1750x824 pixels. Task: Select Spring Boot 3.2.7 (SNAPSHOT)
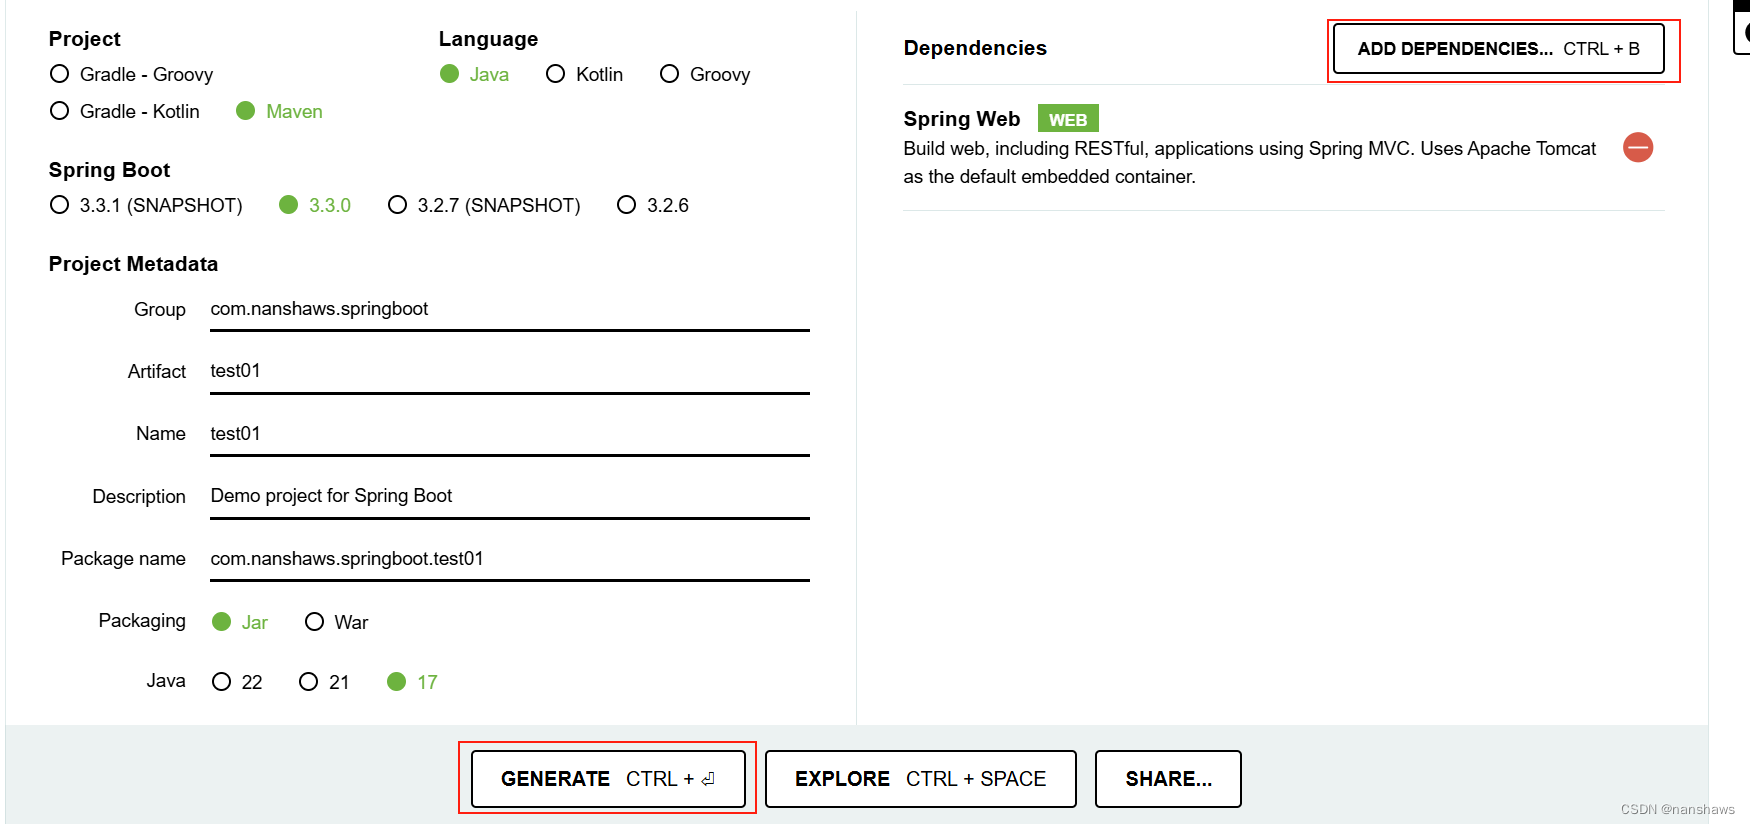pos(398,205)
